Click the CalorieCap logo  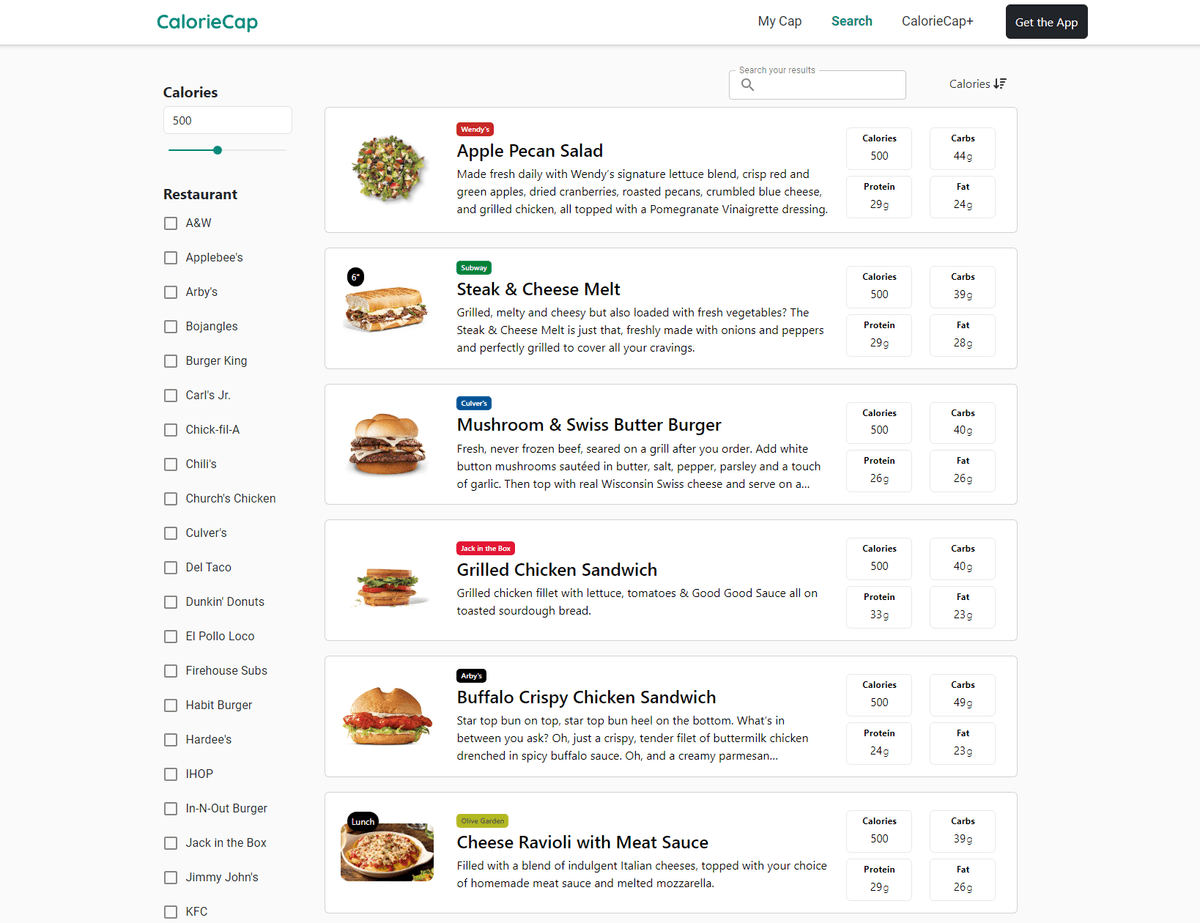point(207,21)
